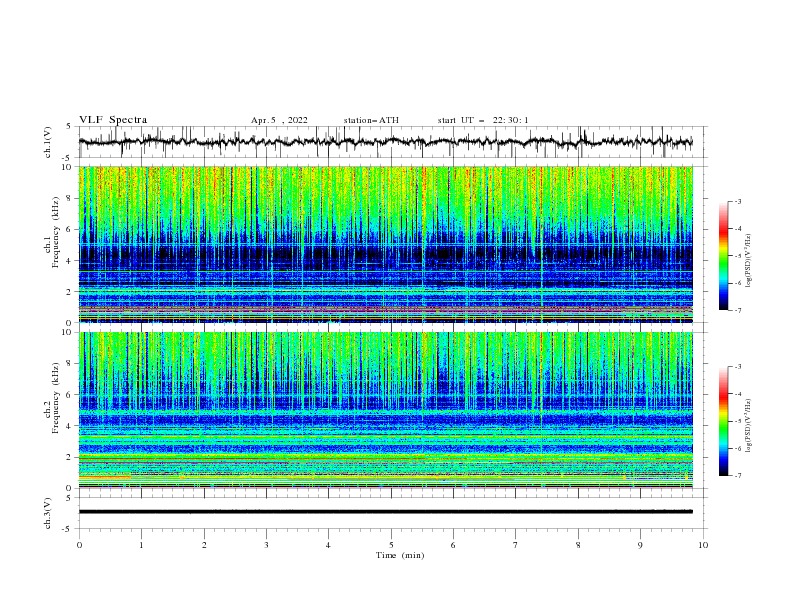Click the time axis tick label "0"
Viewport: 792px width, 612px height.
(x=79, y=545)
